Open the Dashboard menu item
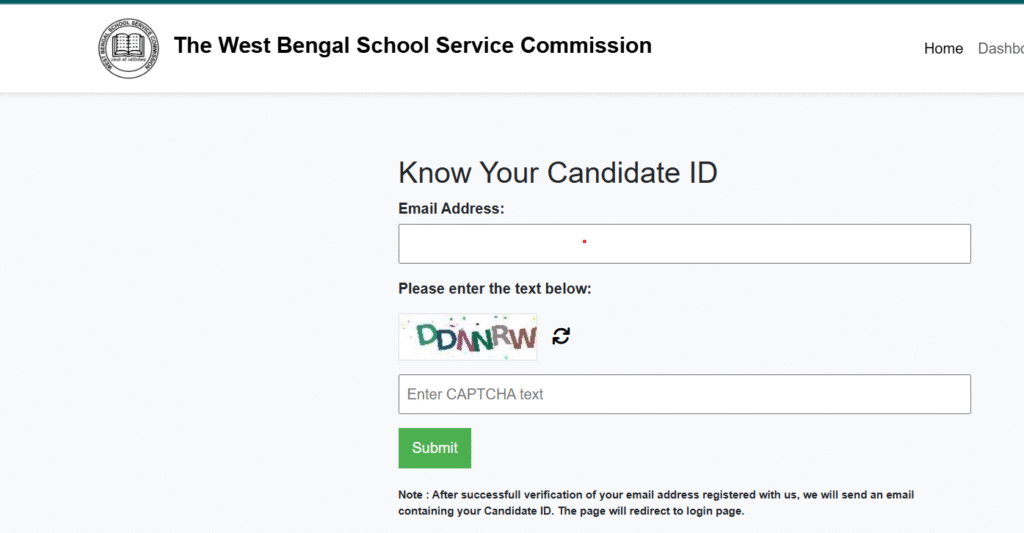This screenshot has height=533, width=1024. [1000, 48]
